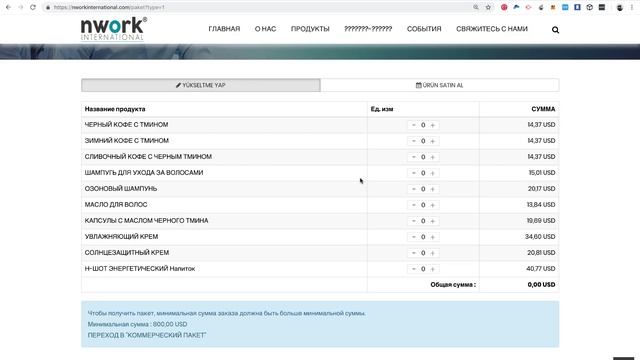Decrease quantity of КАПСУЛЫ С МАСЛОМ ЧЕРНОГО ТМИНА

pos(413,221)
